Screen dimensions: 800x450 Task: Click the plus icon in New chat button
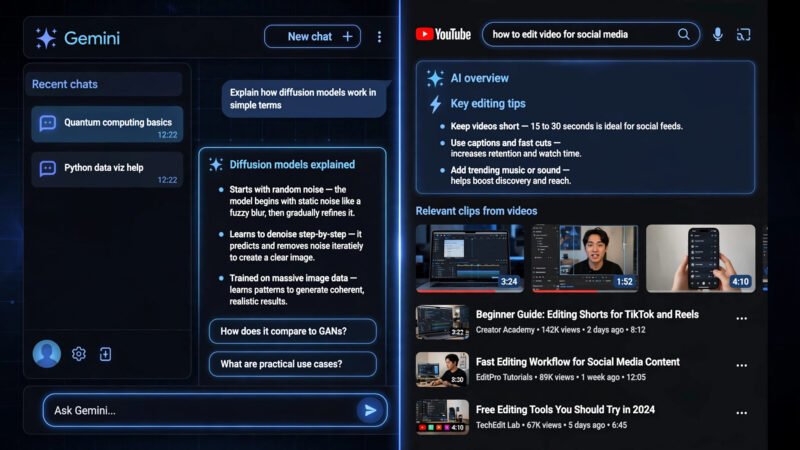[x=347, y=37]
